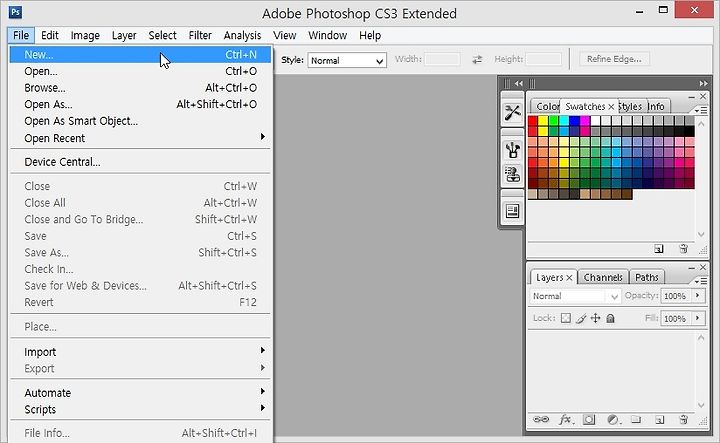Open the Edit menu
Image resolution: width=720 pixels, height=443 pixels.
(x=50, y=35)
